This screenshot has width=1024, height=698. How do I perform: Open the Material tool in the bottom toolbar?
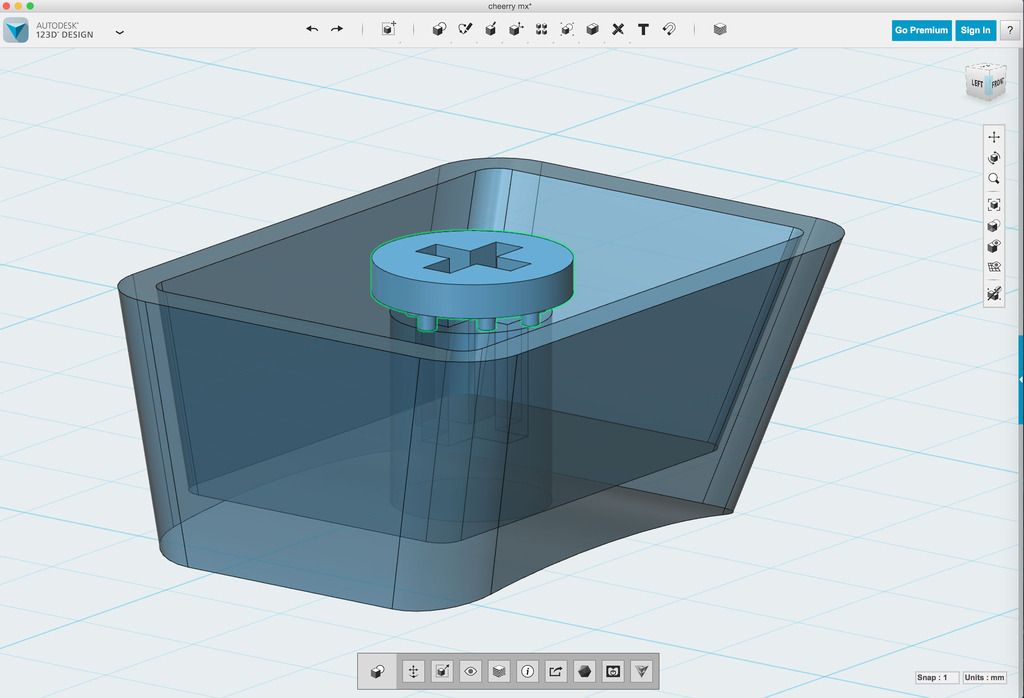tap(499, 671)
